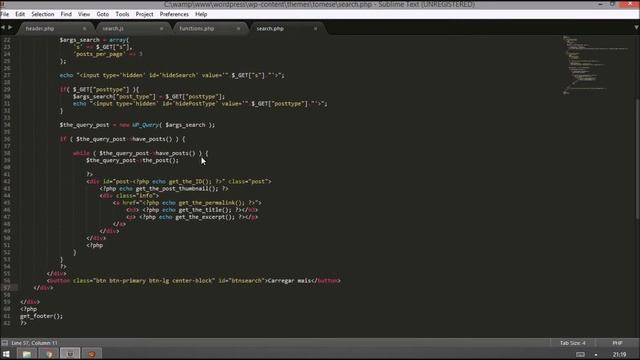Click the 'posts_per_page' key text
640x360 pixels.
pos(100,54)
